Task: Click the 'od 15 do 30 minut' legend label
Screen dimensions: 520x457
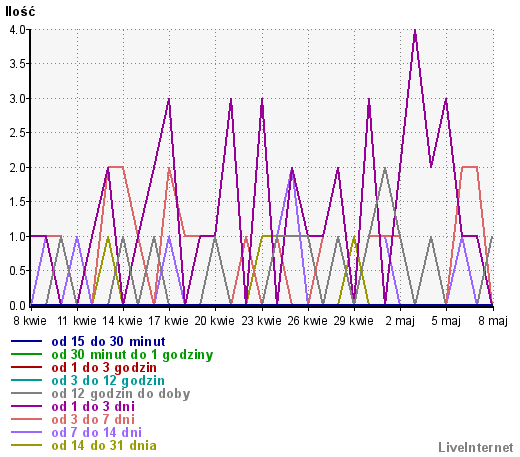Action: tap(108, 342)
